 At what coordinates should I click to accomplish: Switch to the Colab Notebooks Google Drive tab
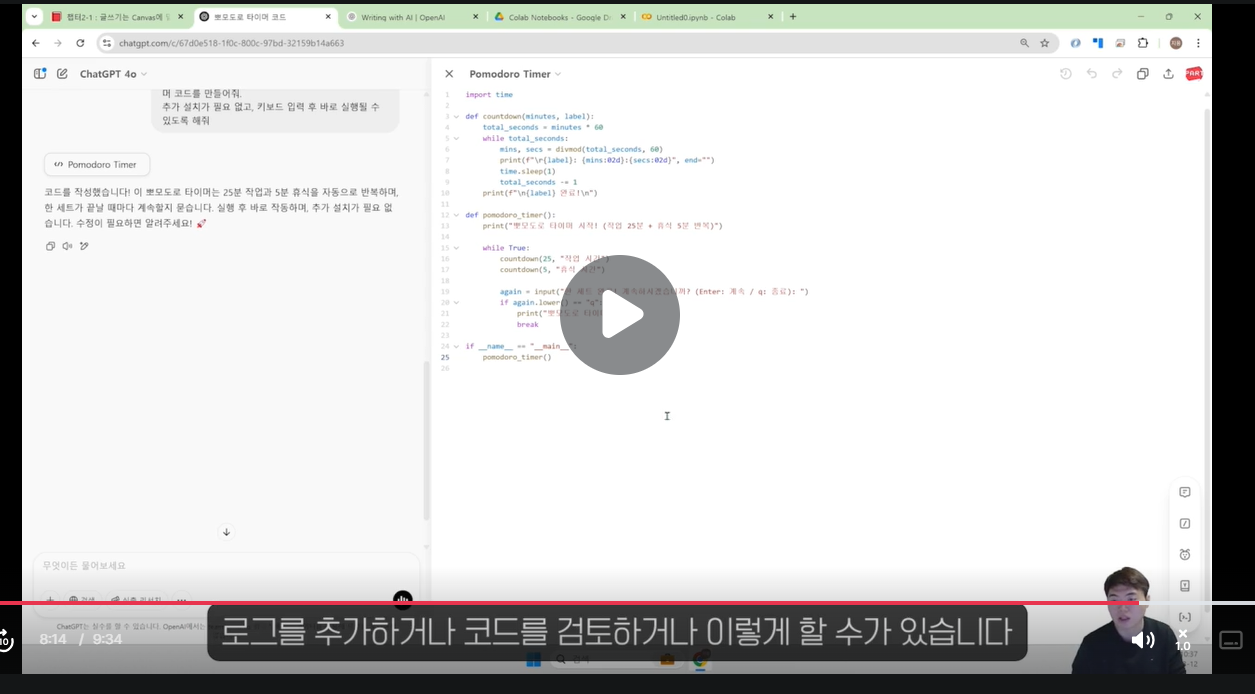(x=559, y=17)
